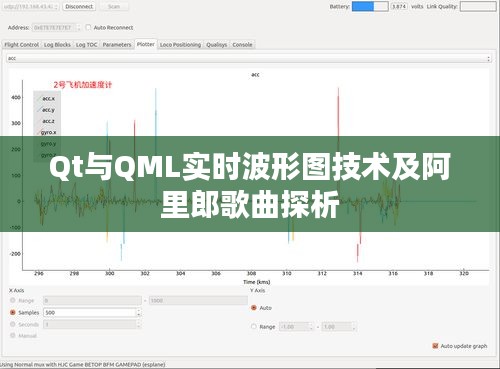
Task: Click the acc.y legend entry
Action: tap(47, 110)
